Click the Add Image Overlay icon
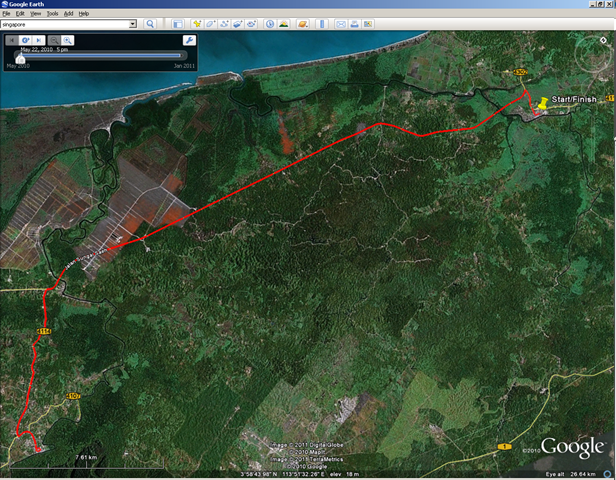Screen dimensions: 616x480 [x=238, y=24]
